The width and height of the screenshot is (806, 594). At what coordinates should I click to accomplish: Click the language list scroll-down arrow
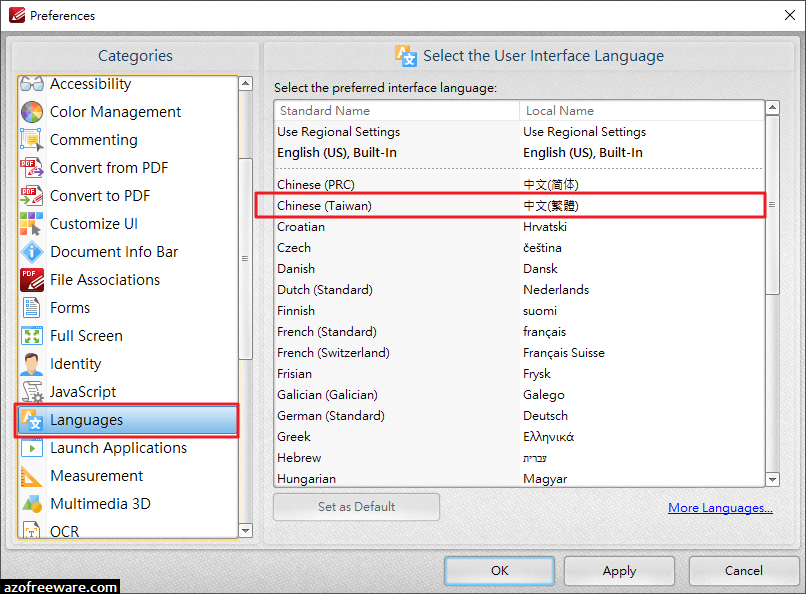point(772,479)
